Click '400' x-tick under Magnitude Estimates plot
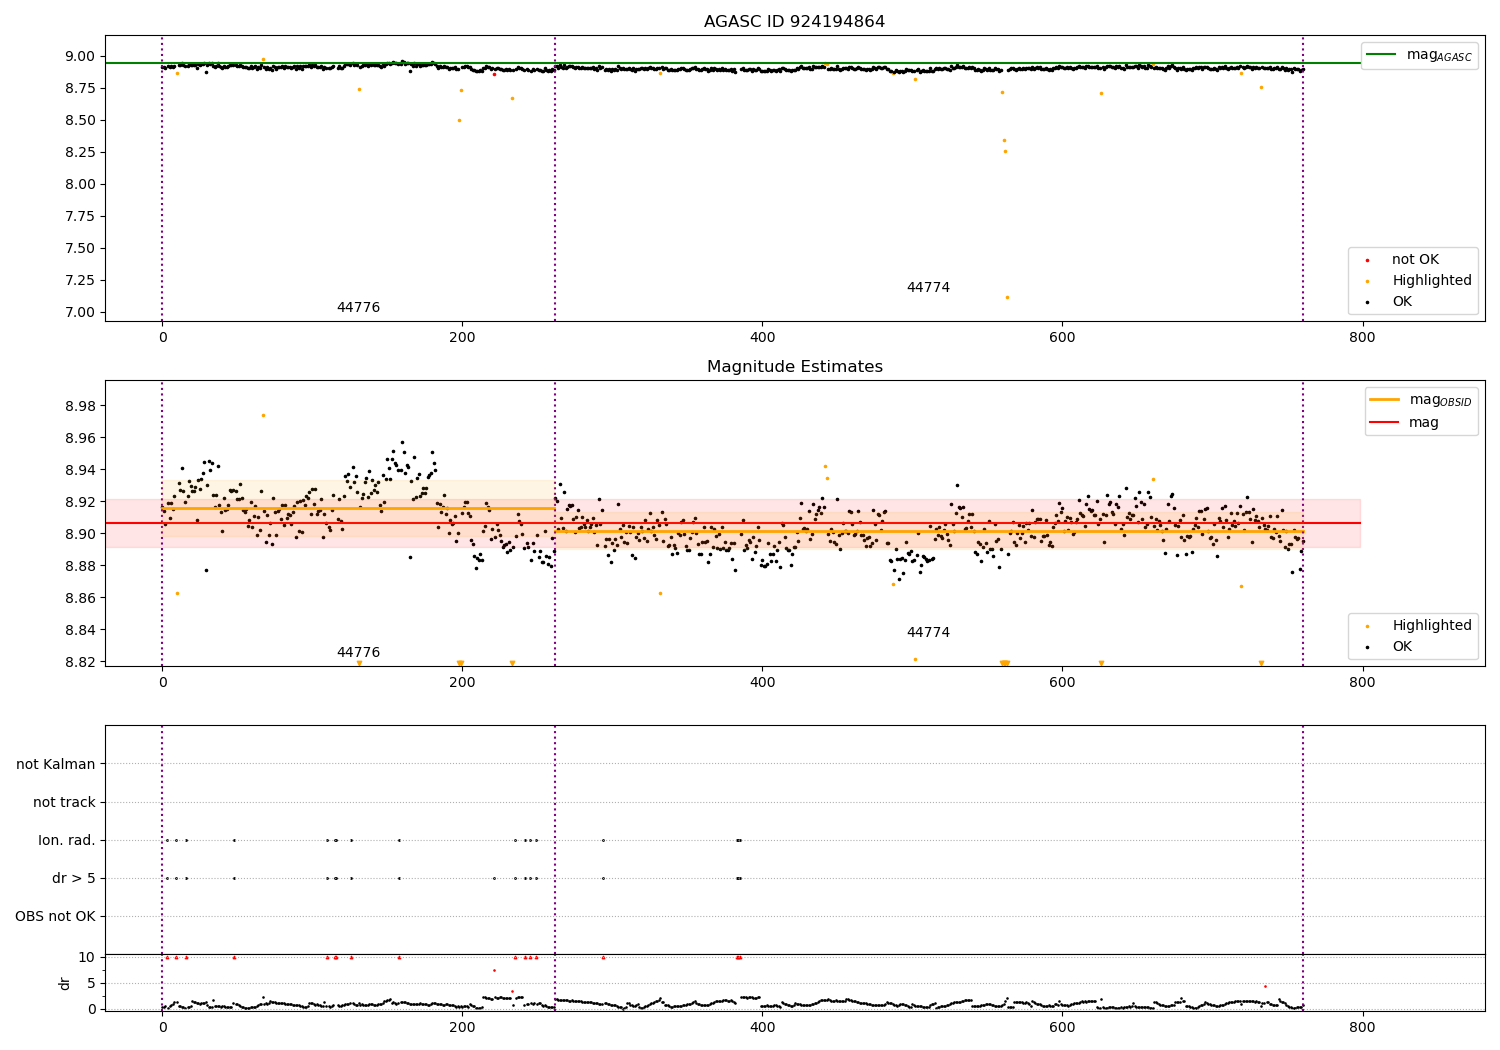1500x1050 pixels. point(762,683)
